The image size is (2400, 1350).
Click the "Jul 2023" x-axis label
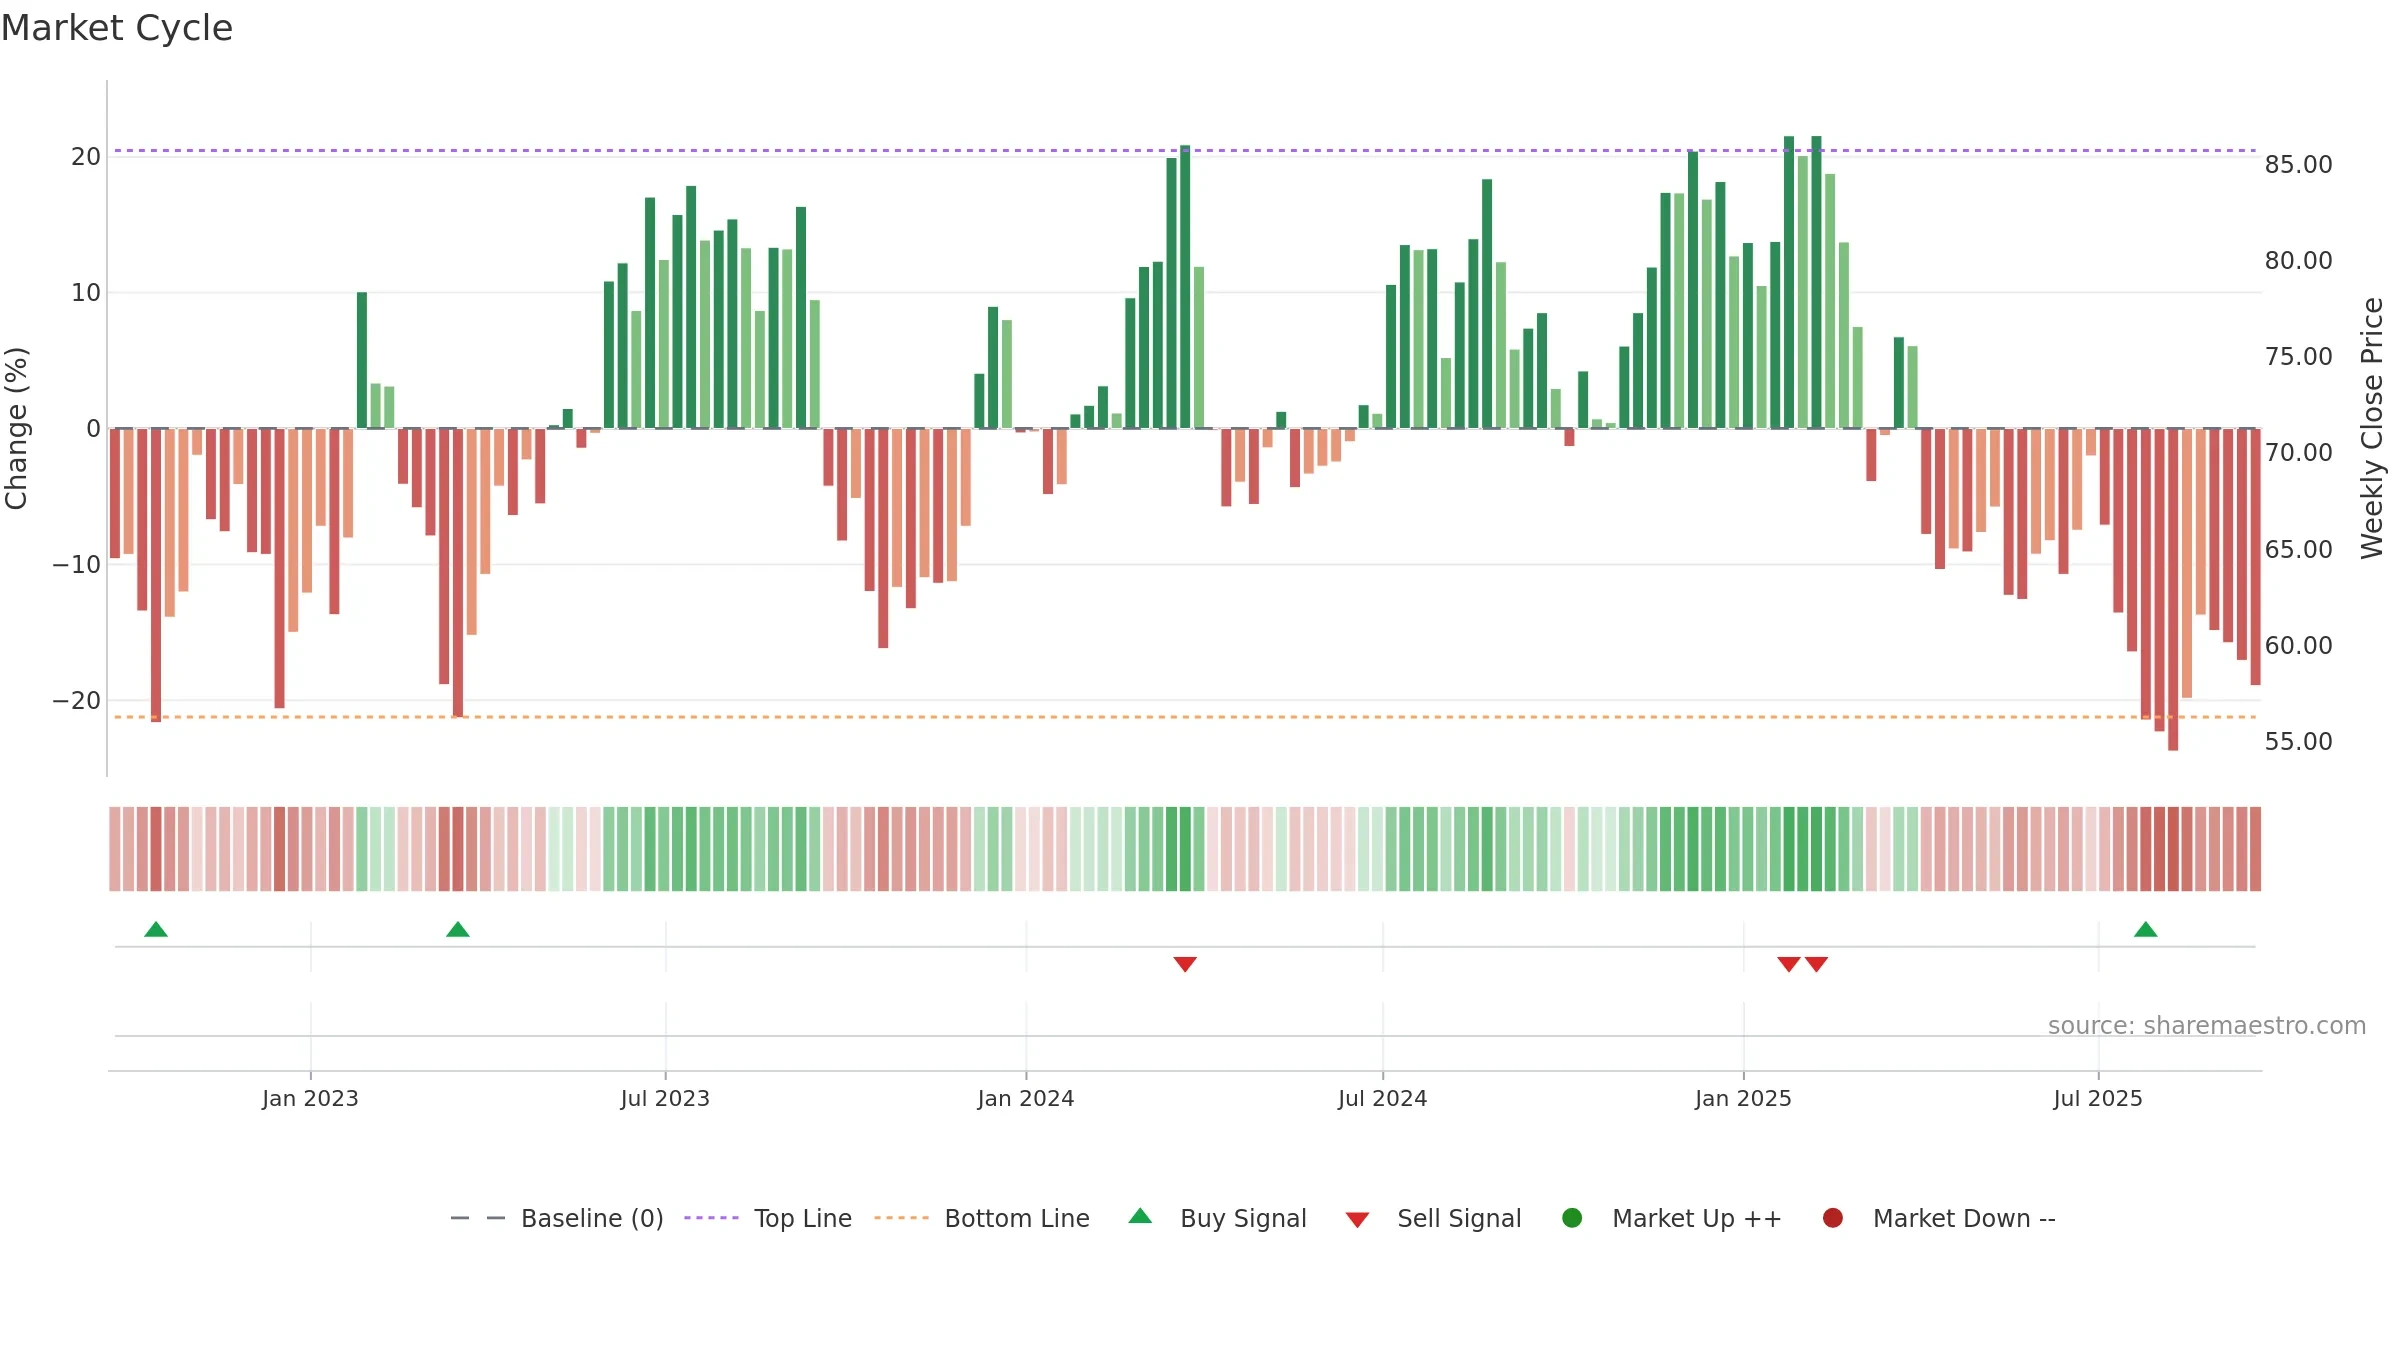pos(665,1098)
